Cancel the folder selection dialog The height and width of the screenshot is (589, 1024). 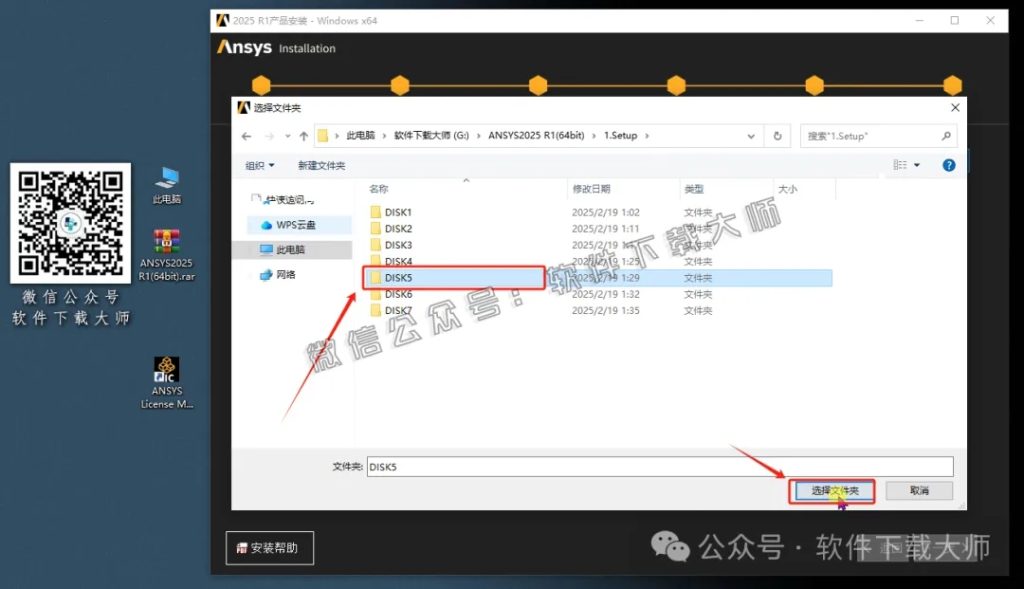point(918,491)
